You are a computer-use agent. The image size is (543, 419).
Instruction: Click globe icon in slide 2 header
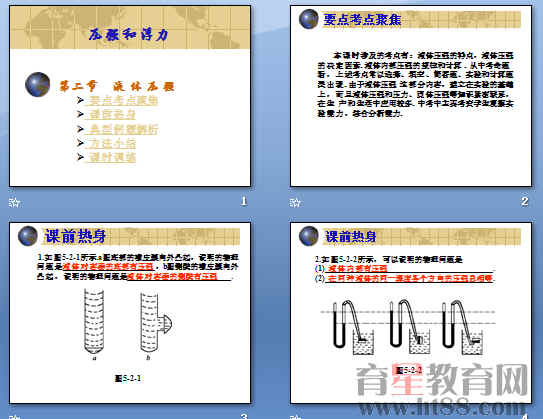[x=309, y=19]
